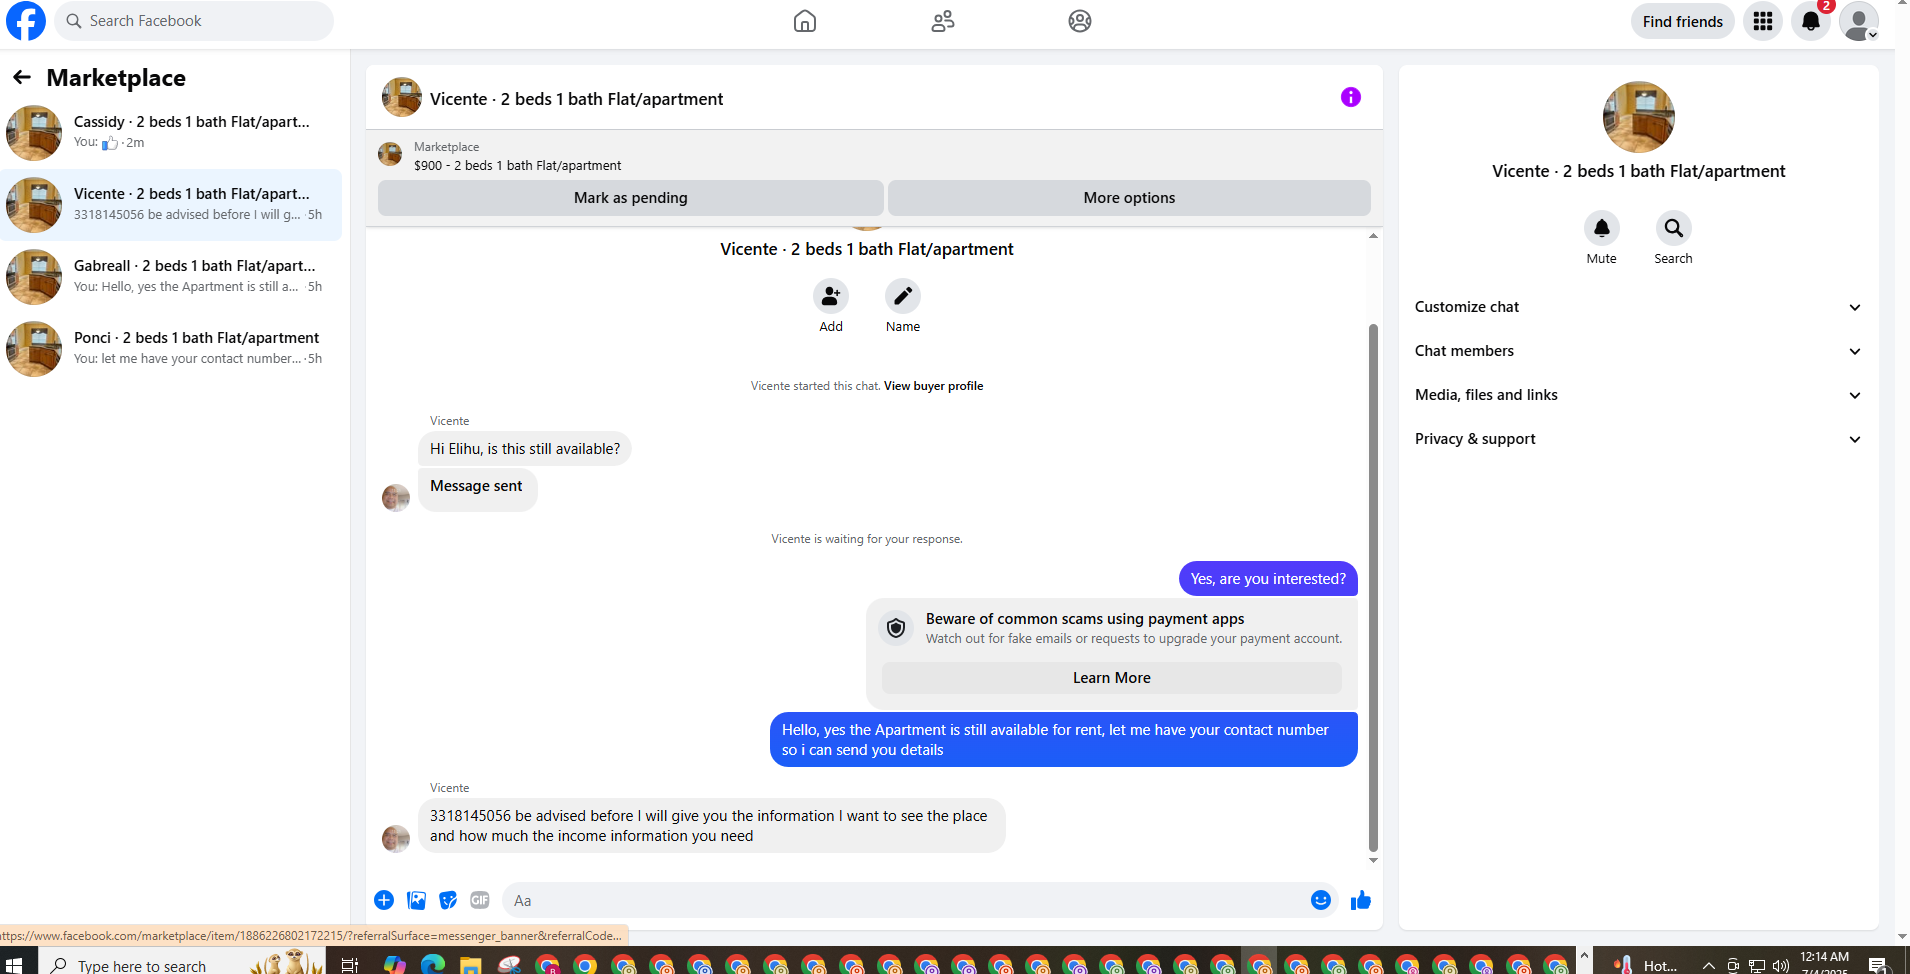1910x974 pixels.
Task: Send a thumbs-up like
Action: point(1361,900)
